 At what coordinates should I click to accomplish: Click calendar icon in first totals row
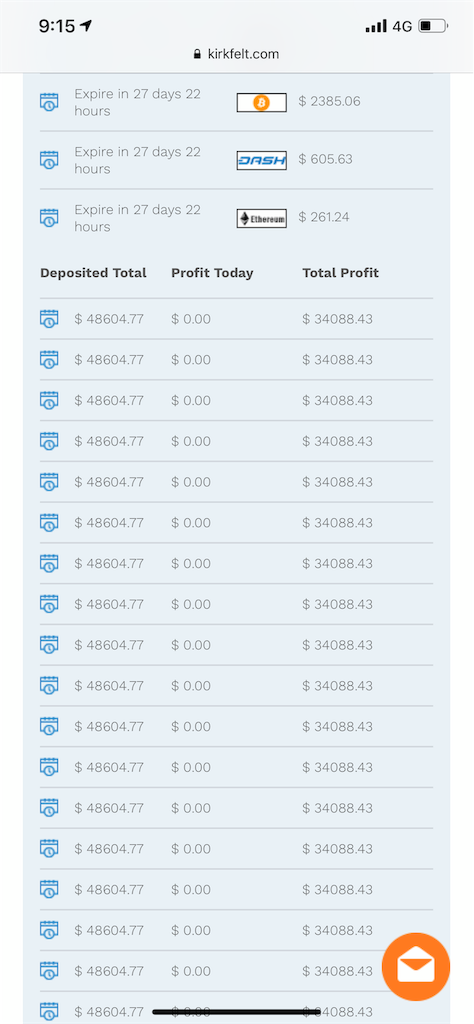[x=49, y=319]
